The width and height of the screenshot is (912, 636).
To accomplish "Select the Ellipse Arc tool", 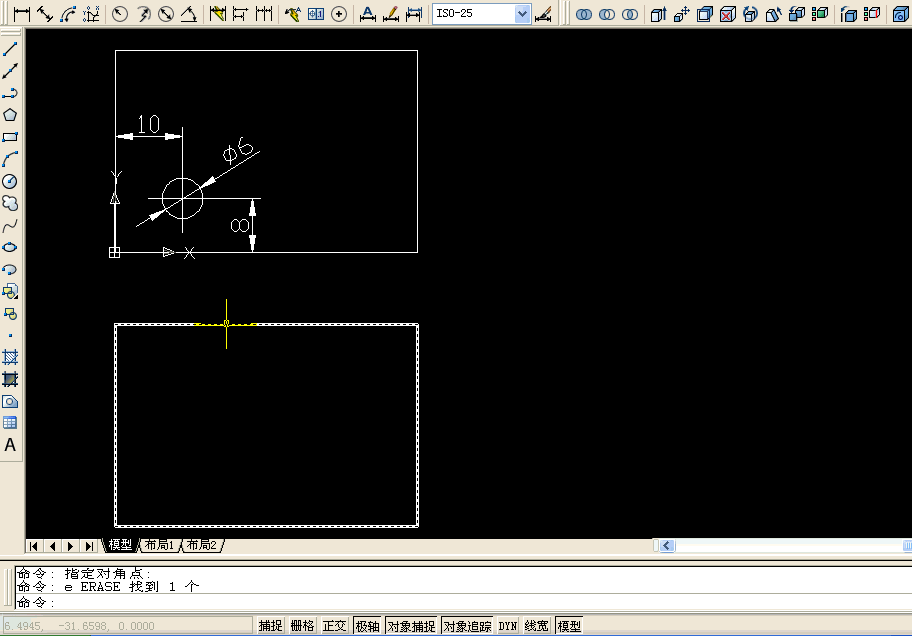I will click(x=10, y=269).
